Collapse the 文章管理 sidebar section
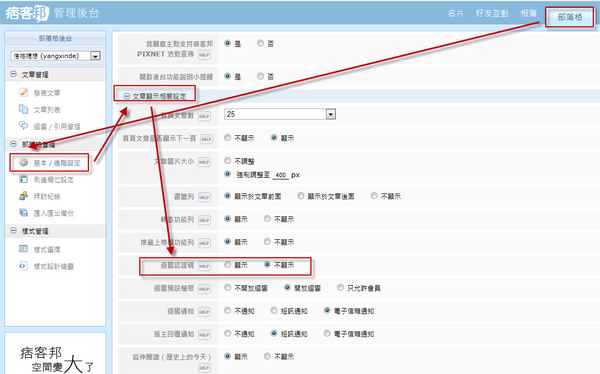 (13, 74)
